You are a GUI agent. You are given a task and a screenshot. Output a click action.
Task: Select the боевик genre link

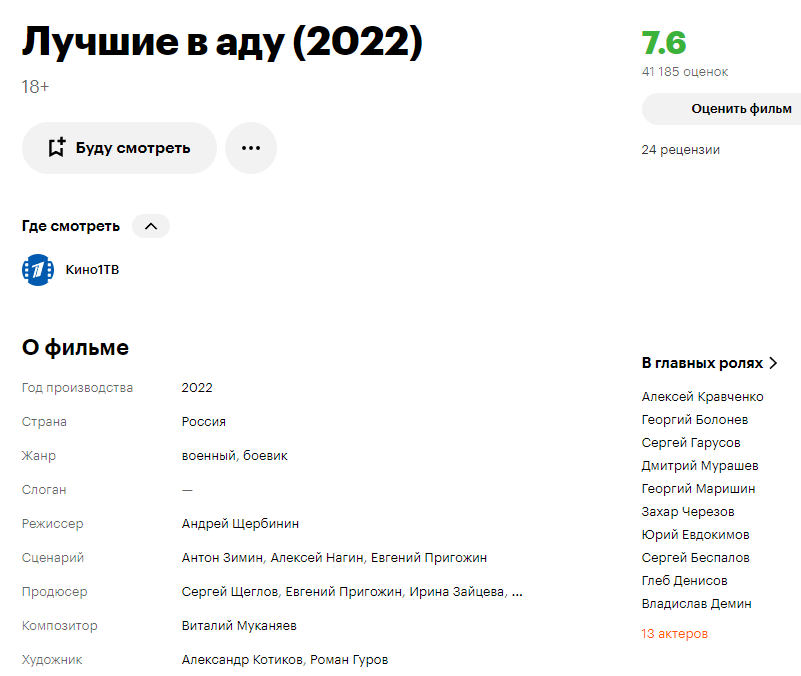(x=266, y=456)
